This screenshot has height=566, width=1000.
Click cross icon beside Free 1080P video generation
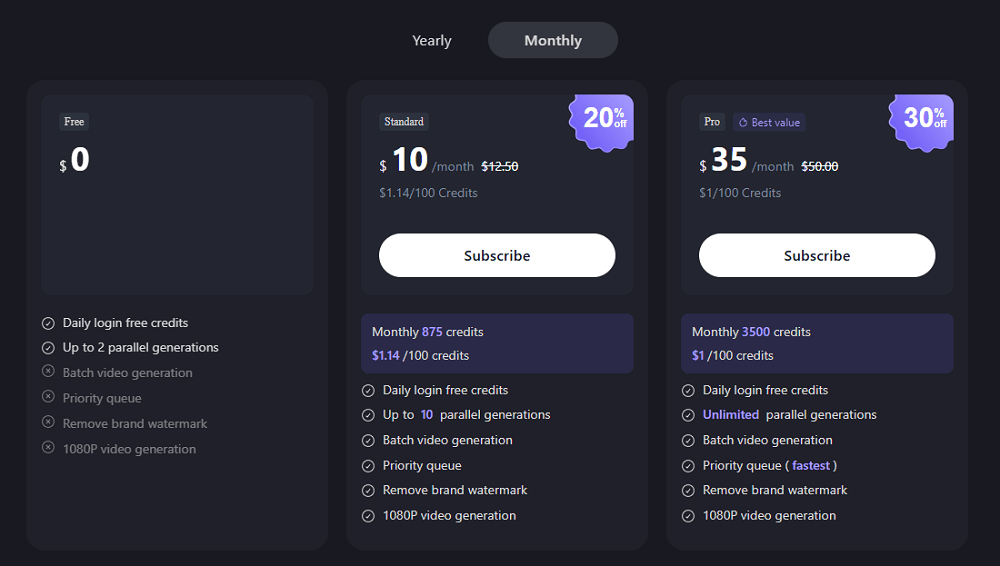click(48, 448)
